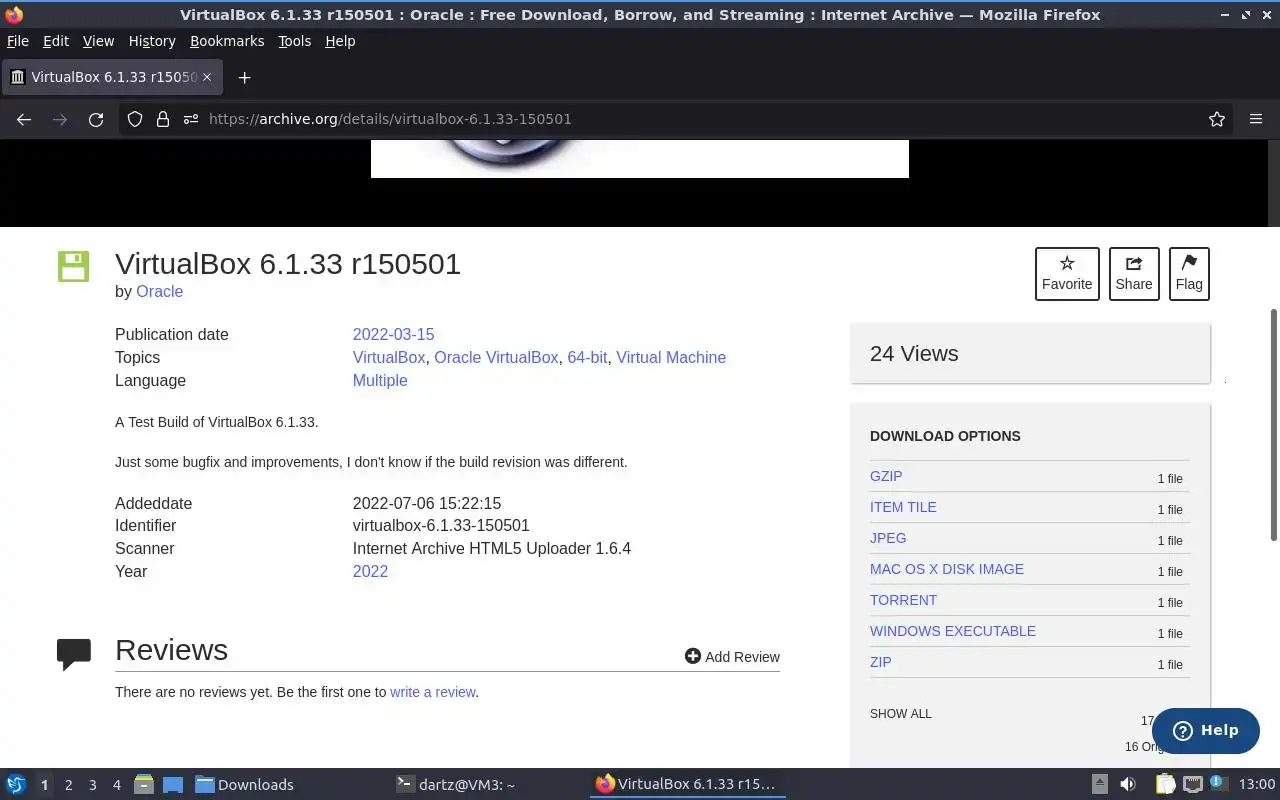
Task: Click the removable media eject tray icon
Action: tap(1099, 784)
